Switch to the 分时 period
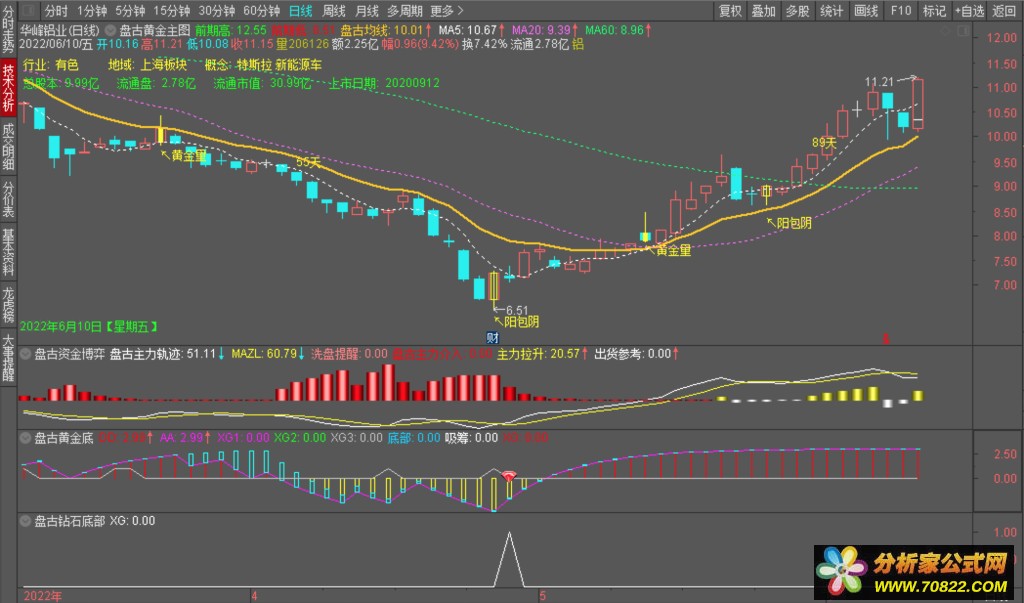 pyautogui.click(x=56, y=10)
